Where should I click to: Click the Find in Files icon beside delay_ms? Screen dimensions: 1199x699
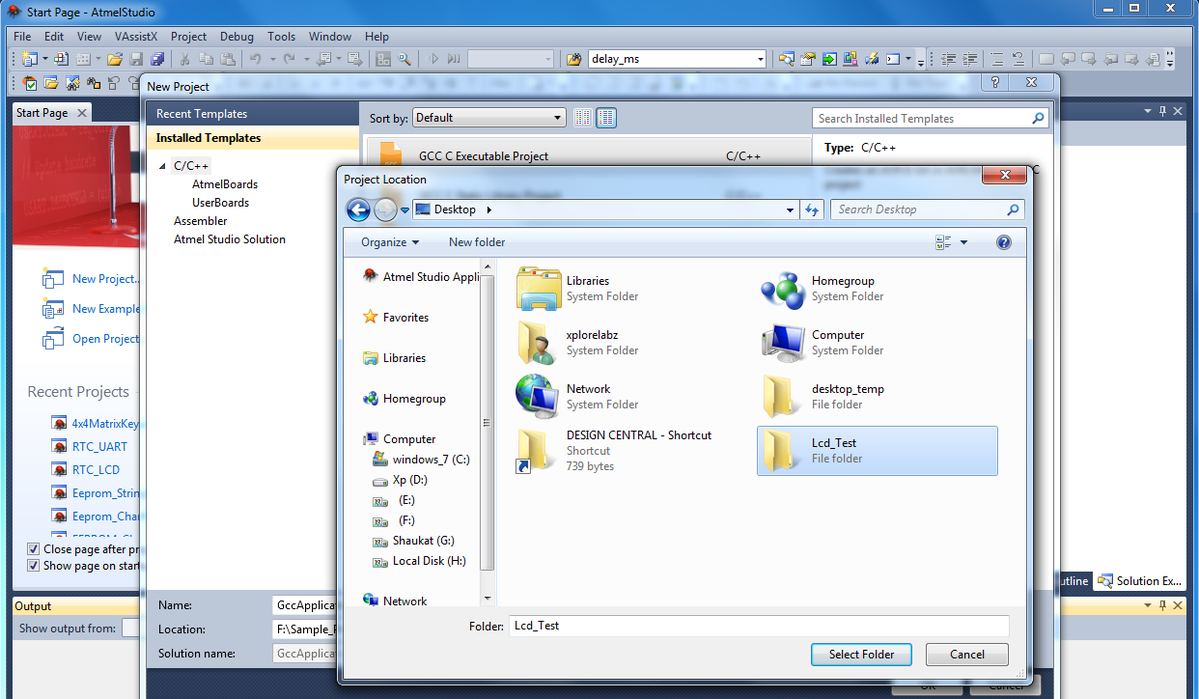point(574,59)
